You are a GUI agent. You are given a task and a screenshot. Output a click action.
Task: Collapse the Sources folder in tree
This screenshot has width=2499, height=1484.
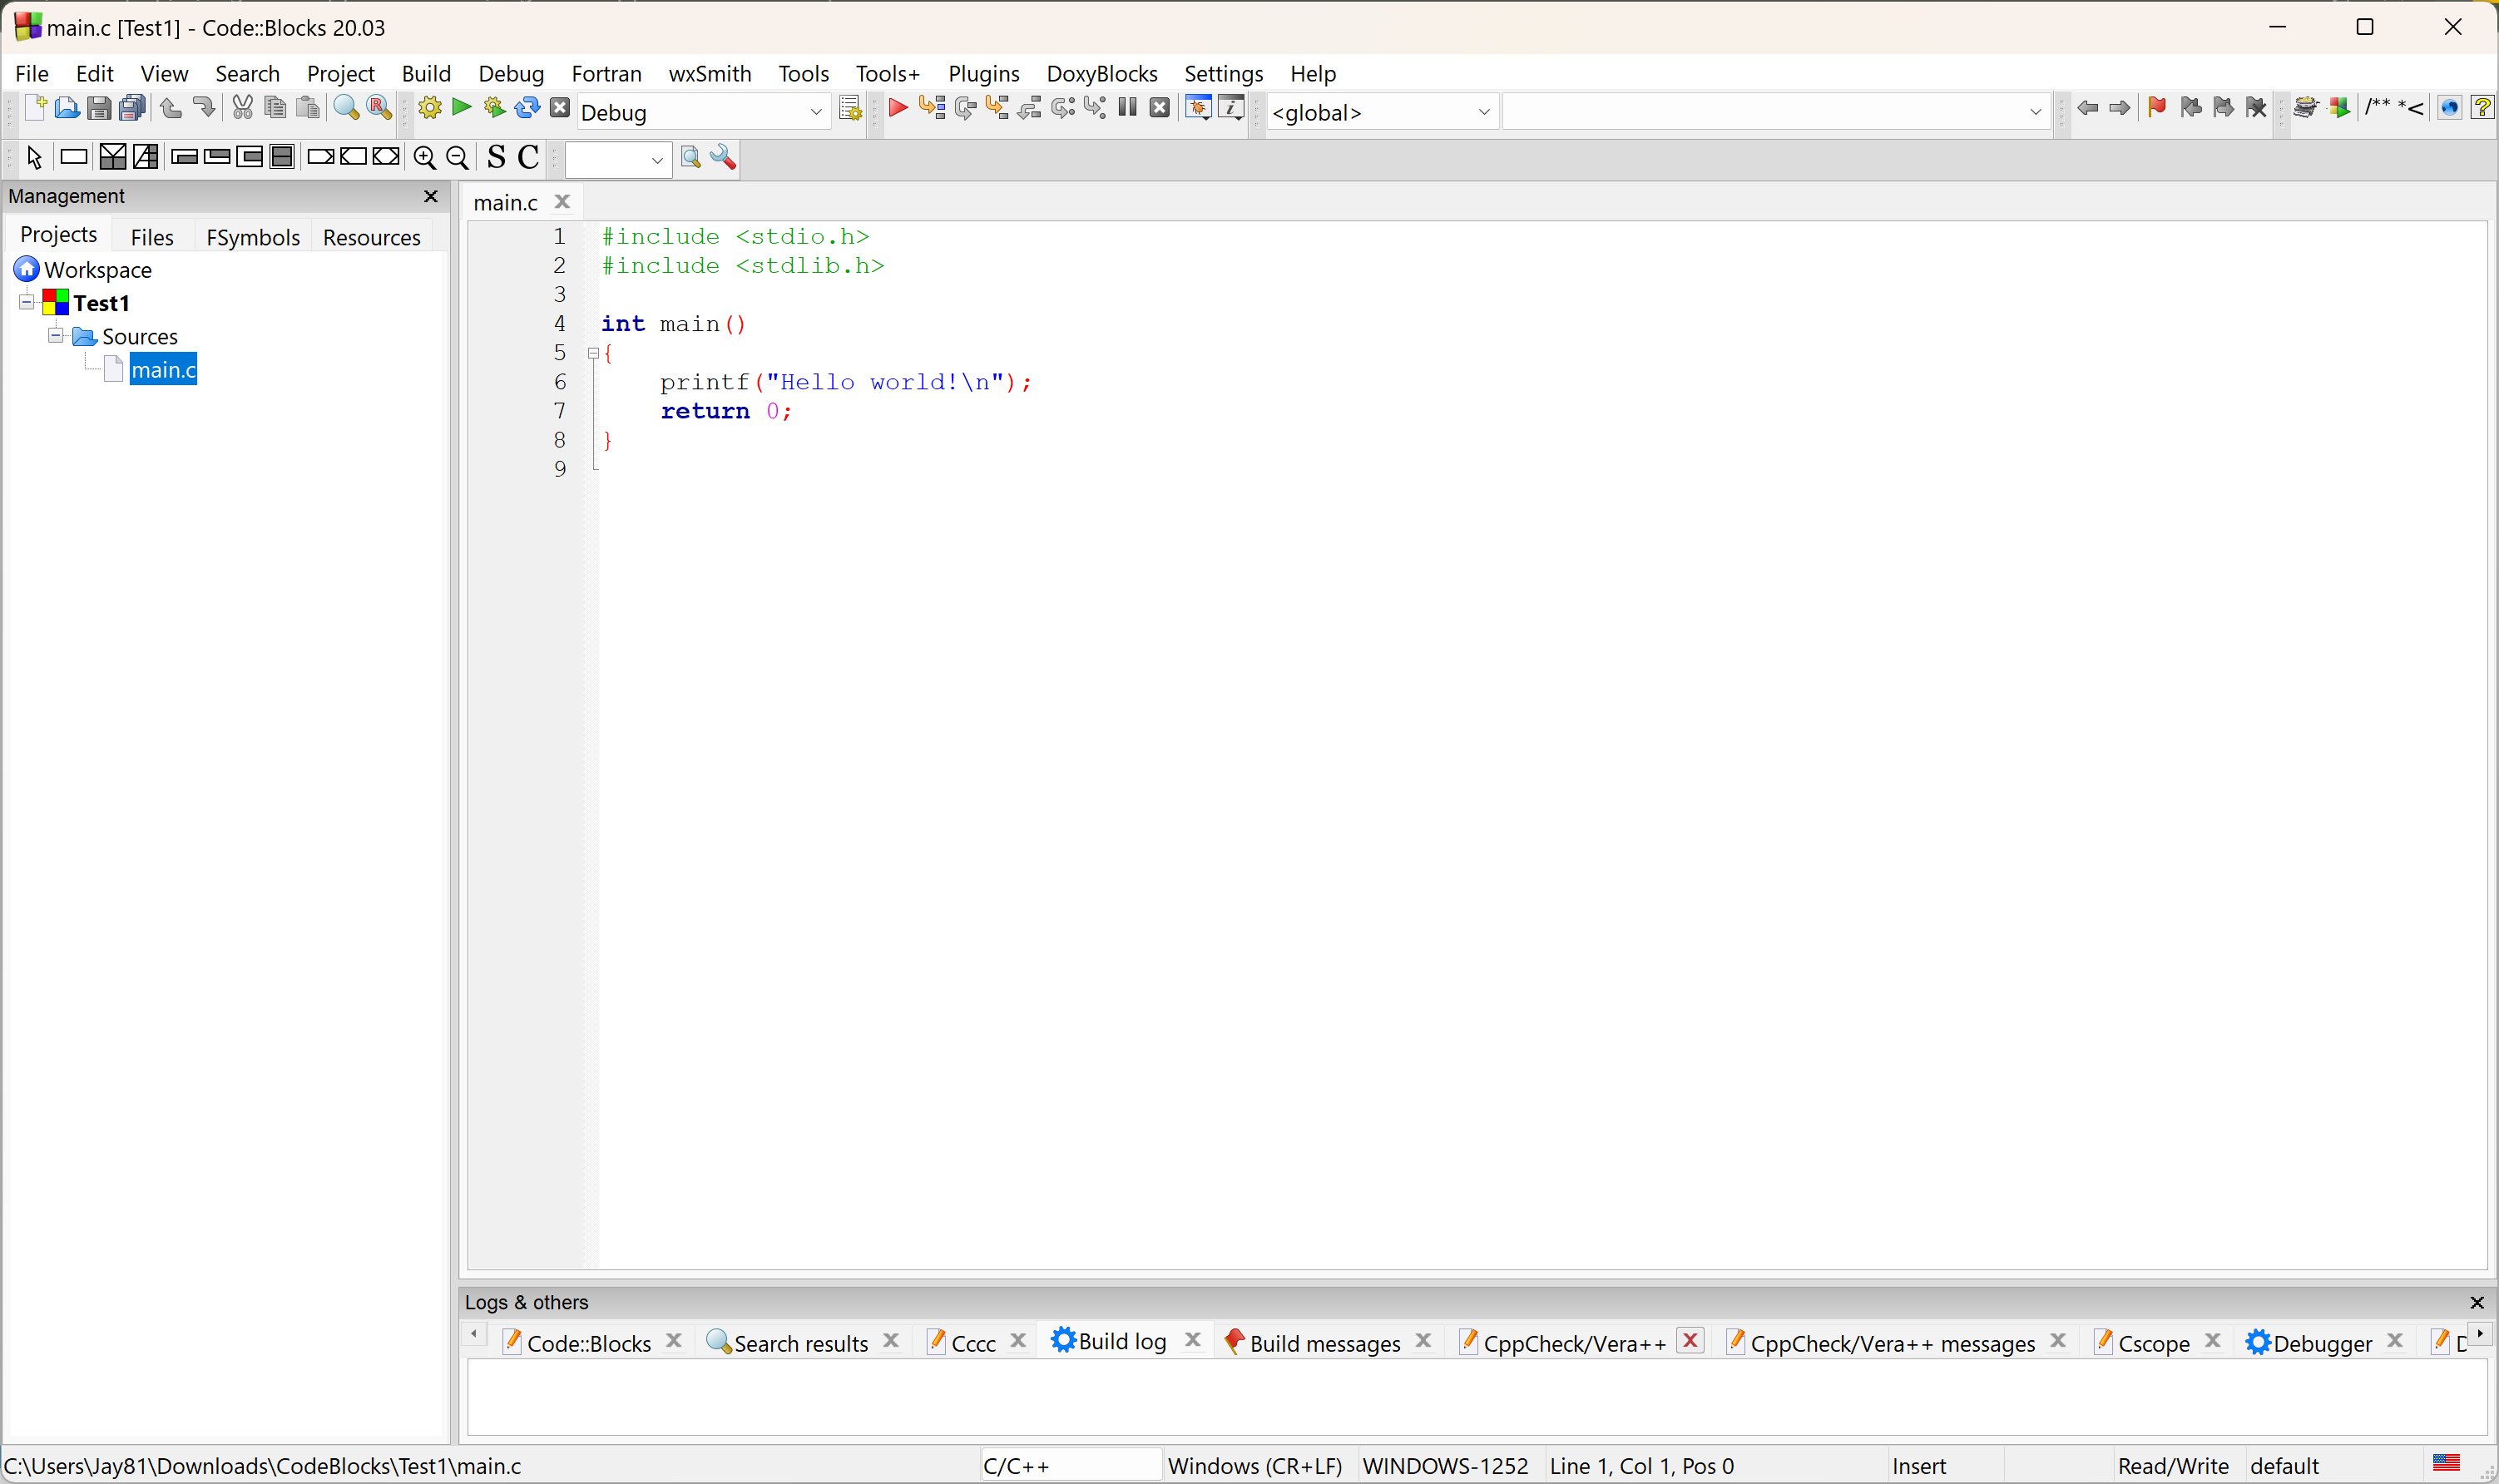pos(56,336)
